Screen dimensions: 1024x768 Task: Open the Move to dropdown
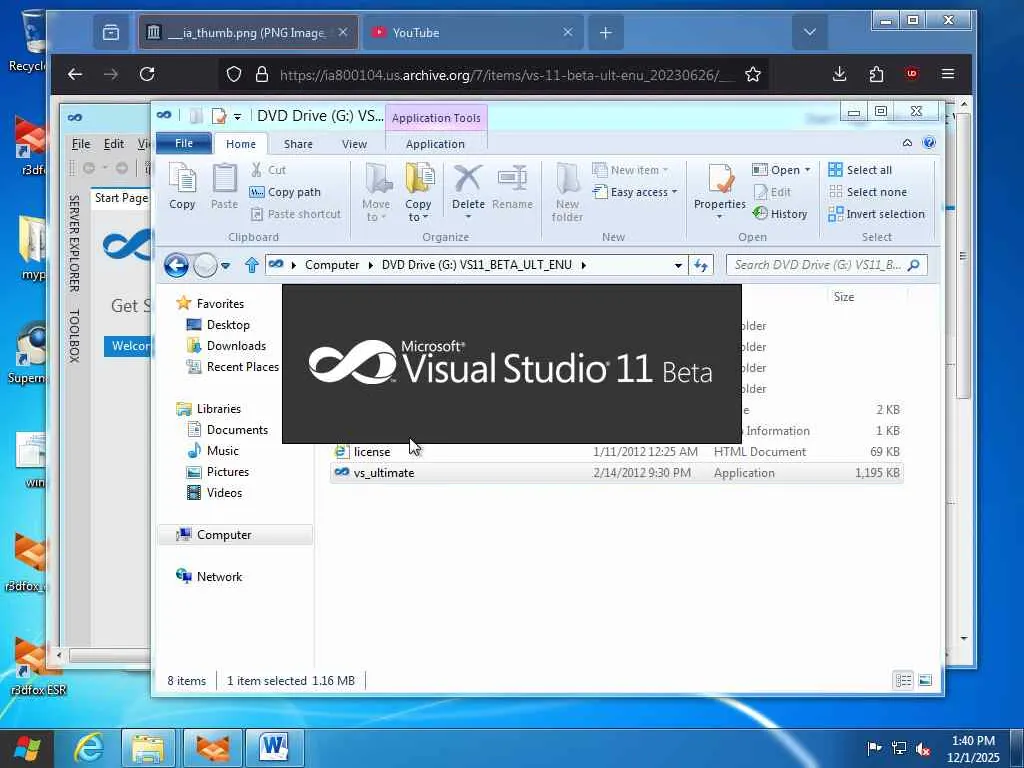click(376, 193)
